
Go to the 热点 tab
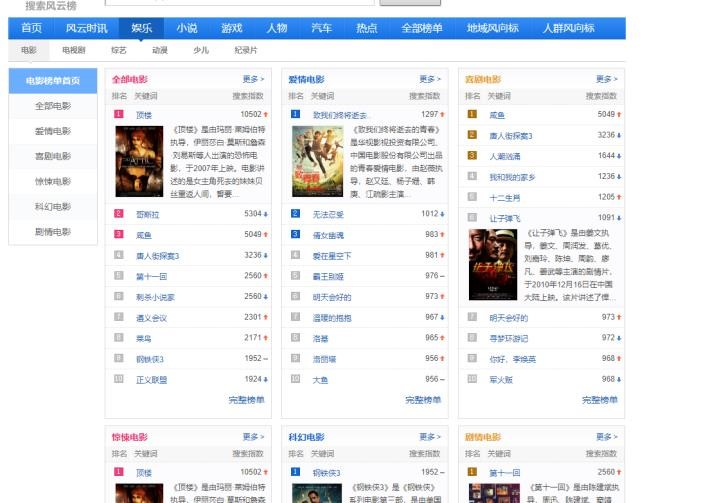pyautogui.click(x=367, y=28)
